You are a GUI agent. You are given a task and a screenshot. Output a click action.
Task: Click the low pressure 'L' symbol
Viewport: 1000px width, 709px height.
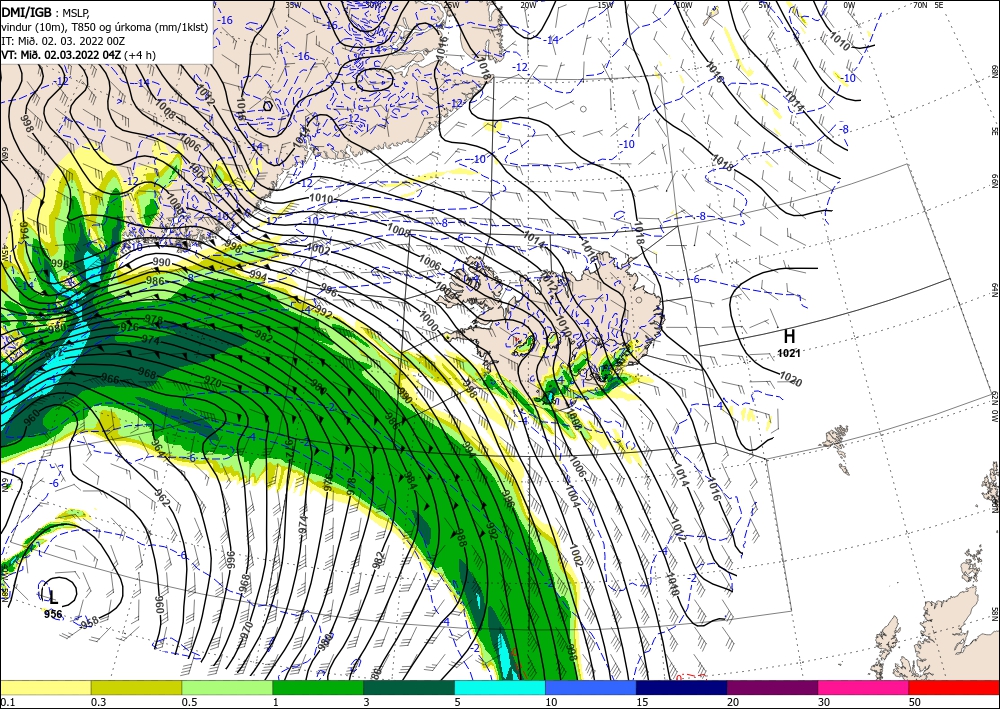(54, 597)
